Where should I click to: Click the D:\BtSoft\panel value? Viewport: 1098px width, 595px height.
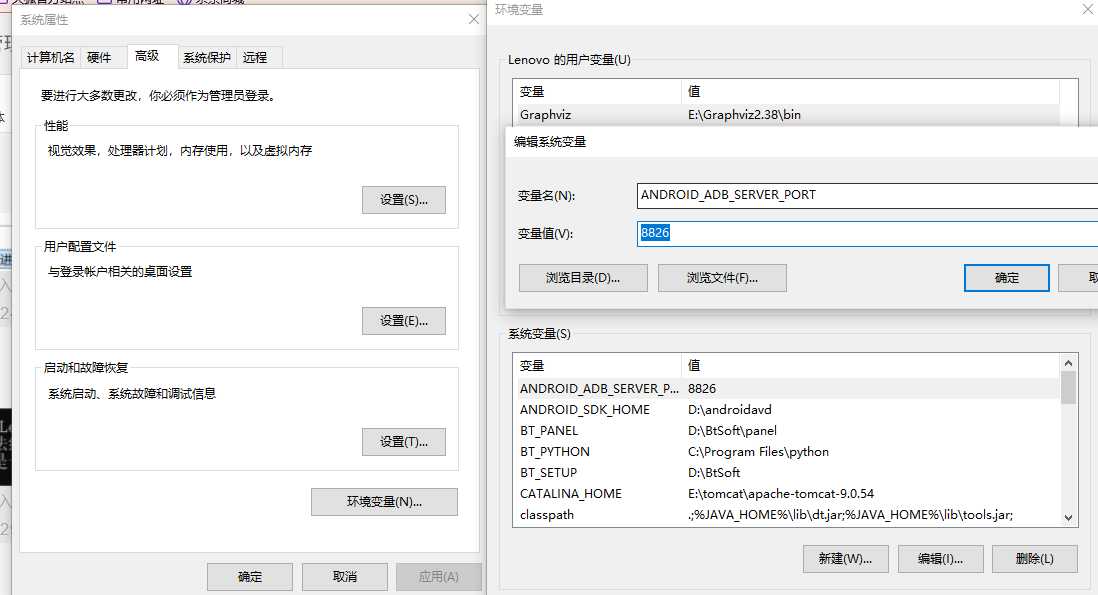(732, 430)
